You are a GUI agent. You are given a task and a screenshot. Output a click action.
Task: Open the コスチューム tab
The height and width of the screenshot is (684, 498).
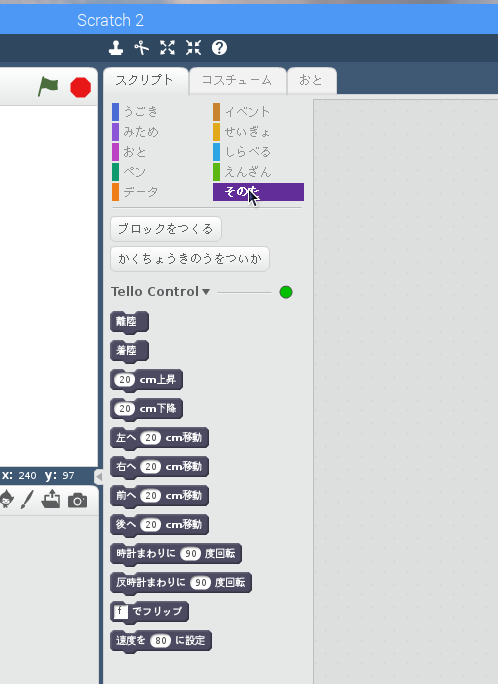point(237,81)
